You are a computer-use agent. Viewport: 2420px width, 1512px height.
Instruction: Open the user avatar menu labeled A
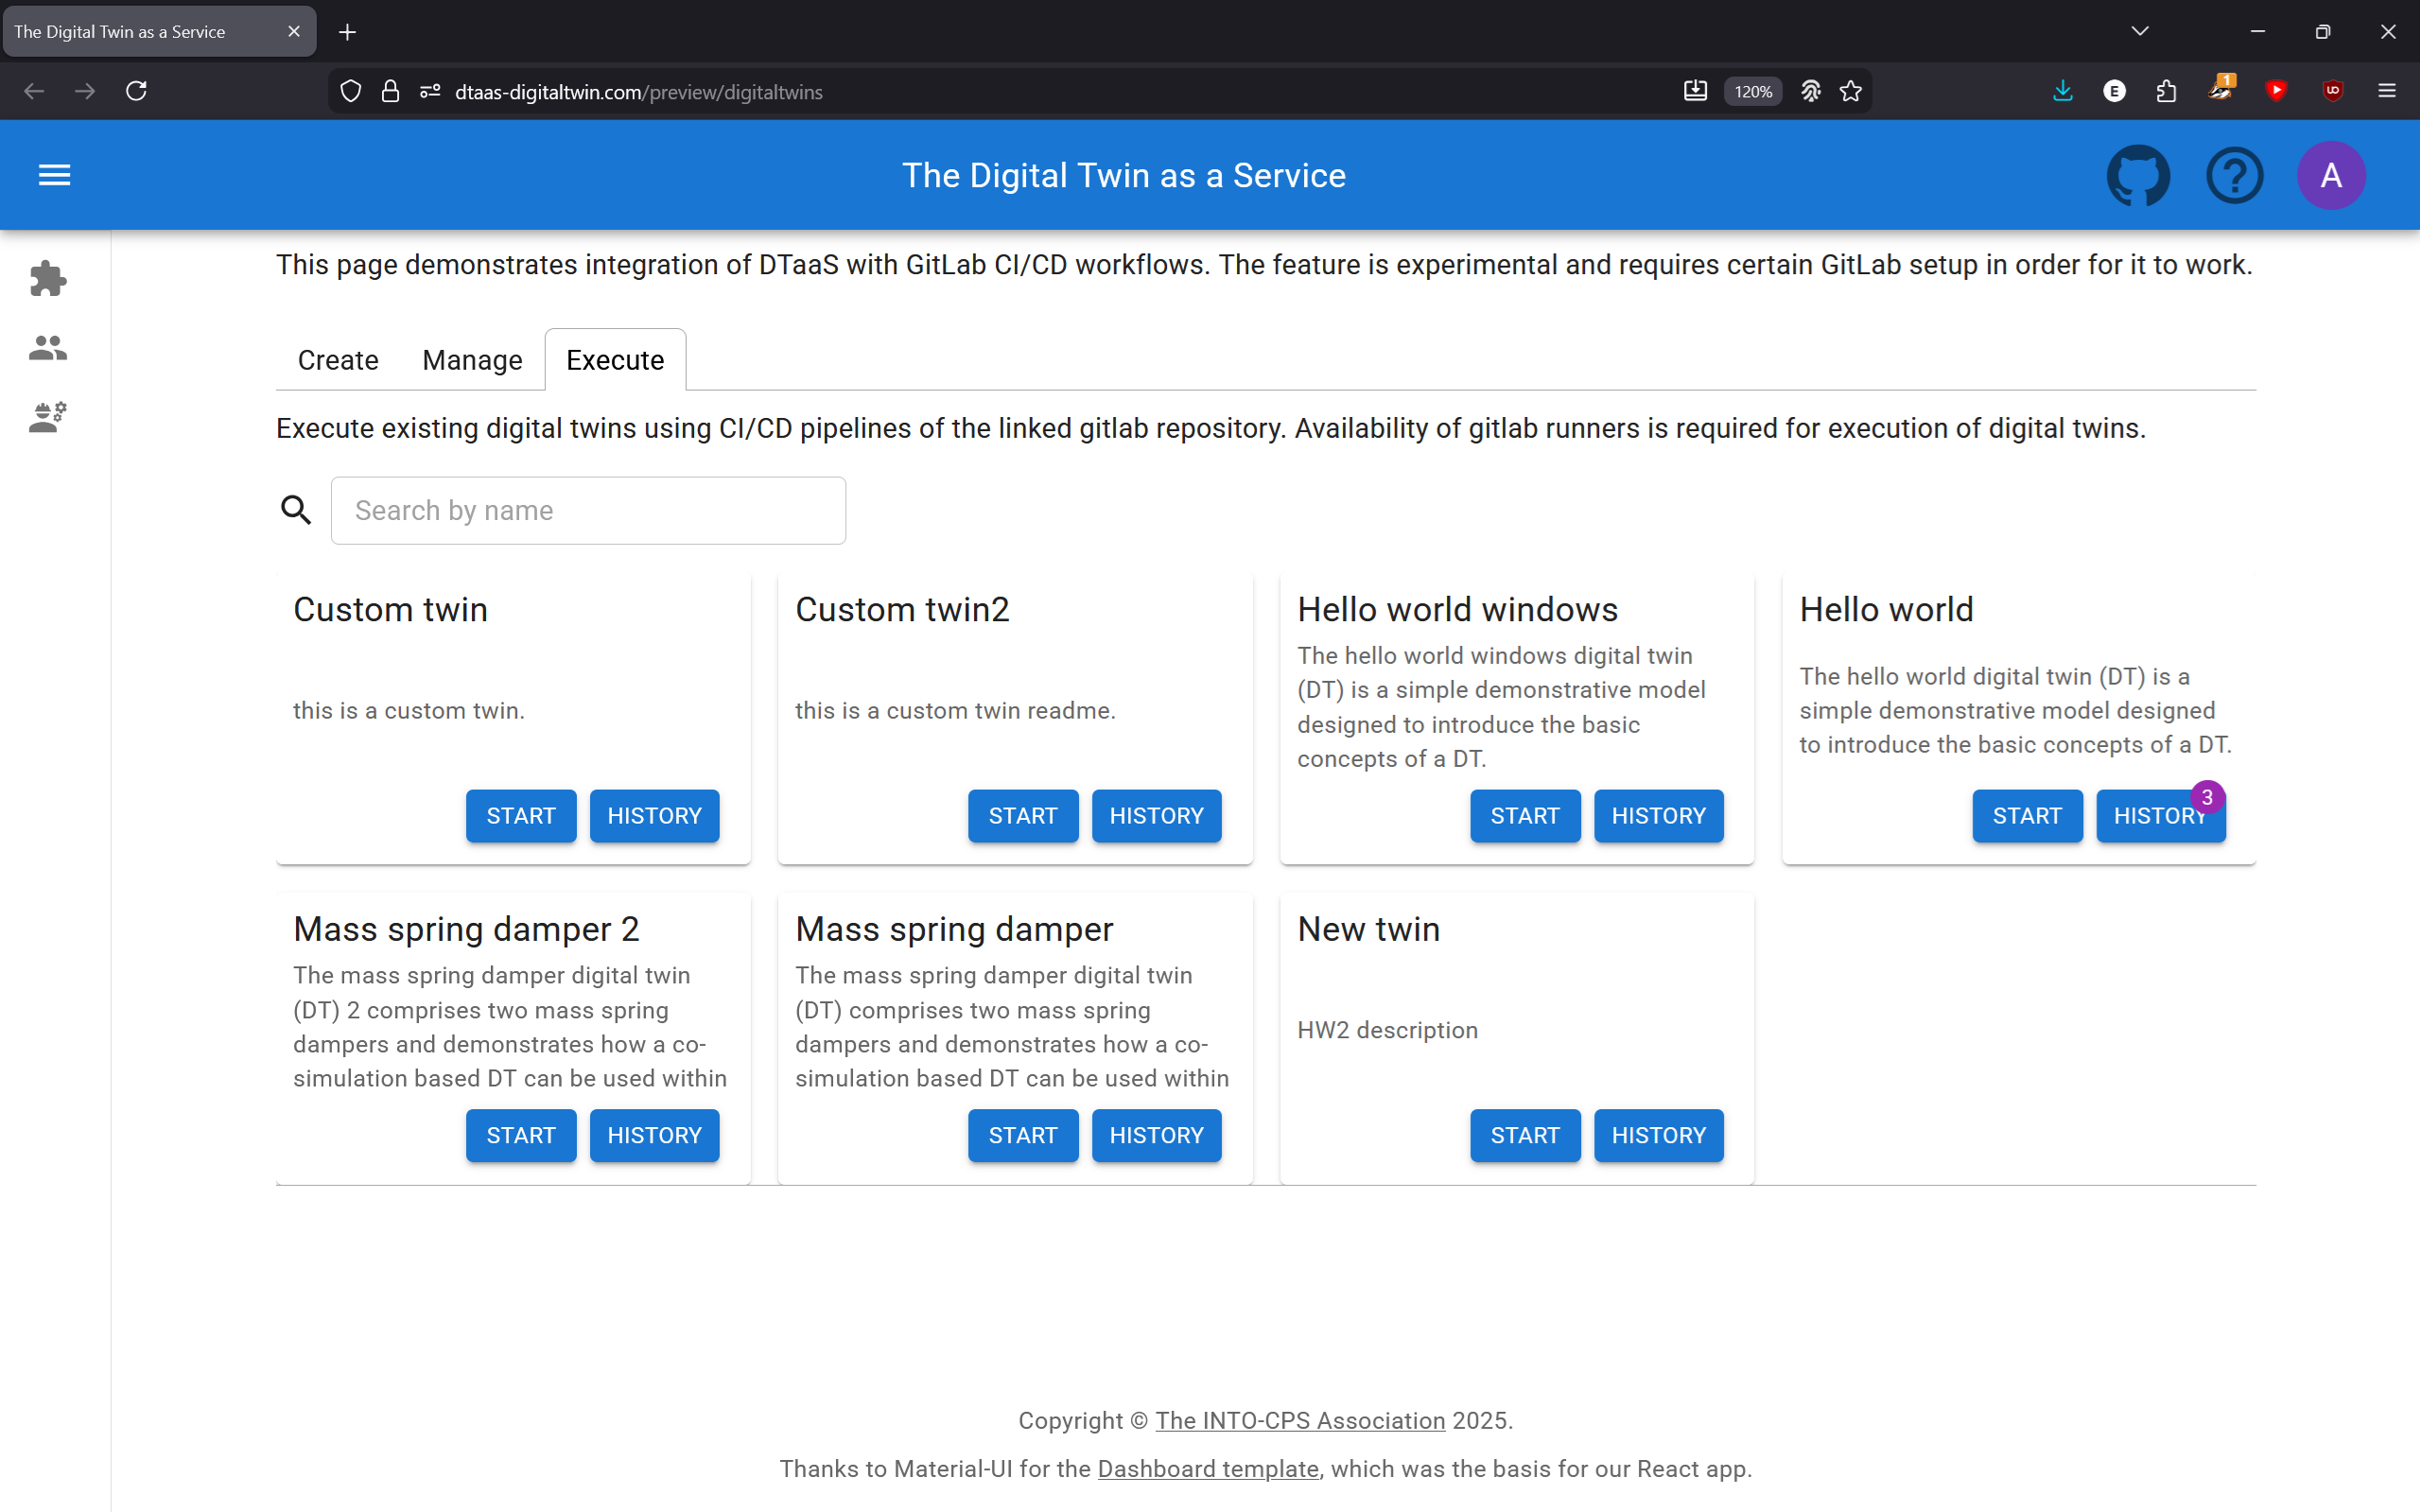(2330, 175)
